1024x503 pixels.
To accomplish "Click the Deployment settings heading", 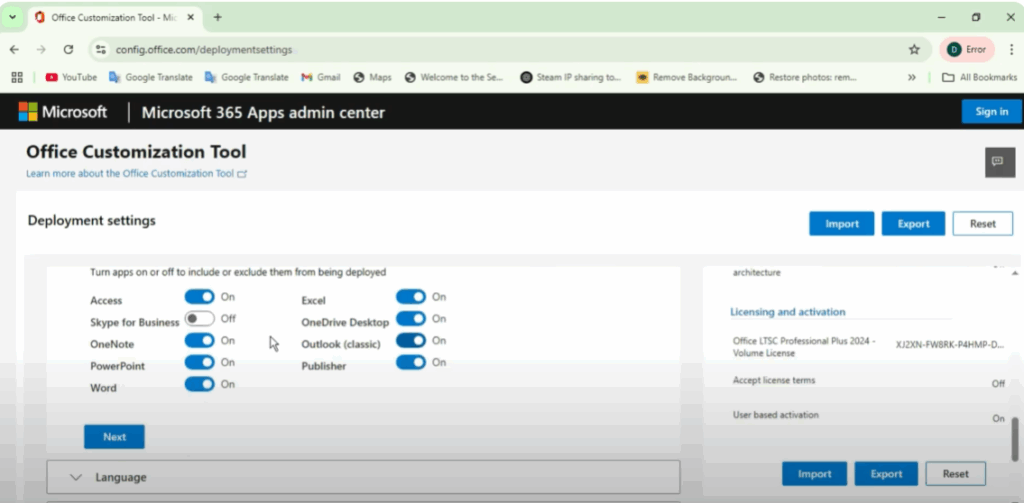I will 91,221.
